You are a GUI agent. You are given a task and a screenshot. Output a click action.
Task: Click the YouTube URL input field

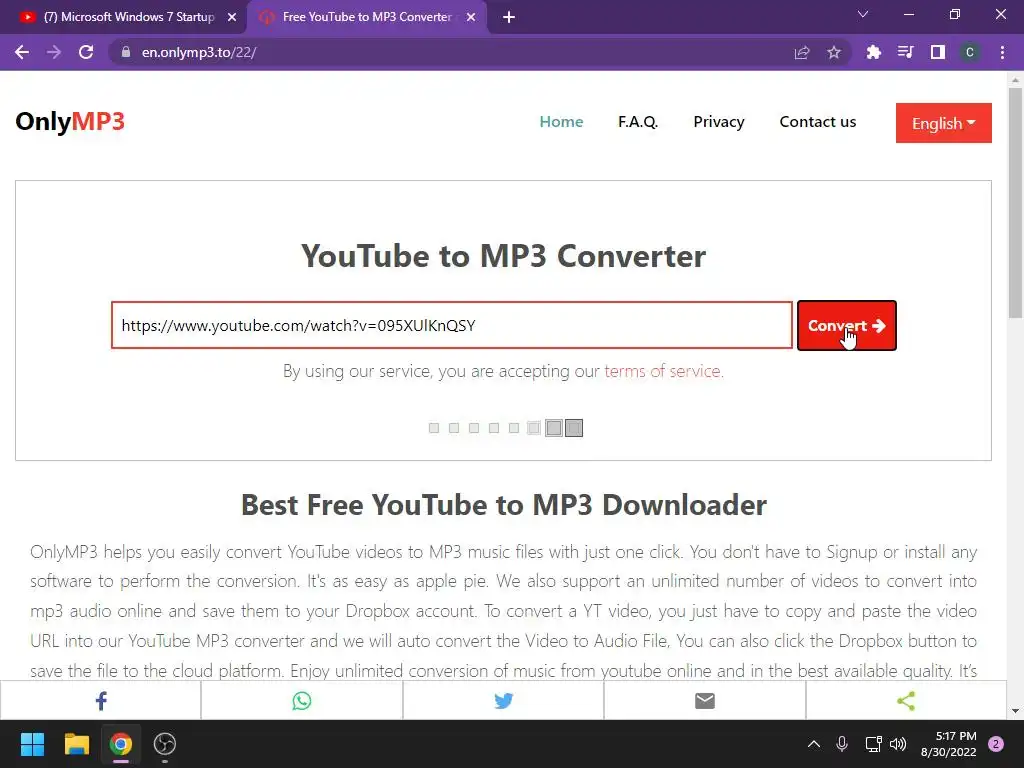[452, 325]
